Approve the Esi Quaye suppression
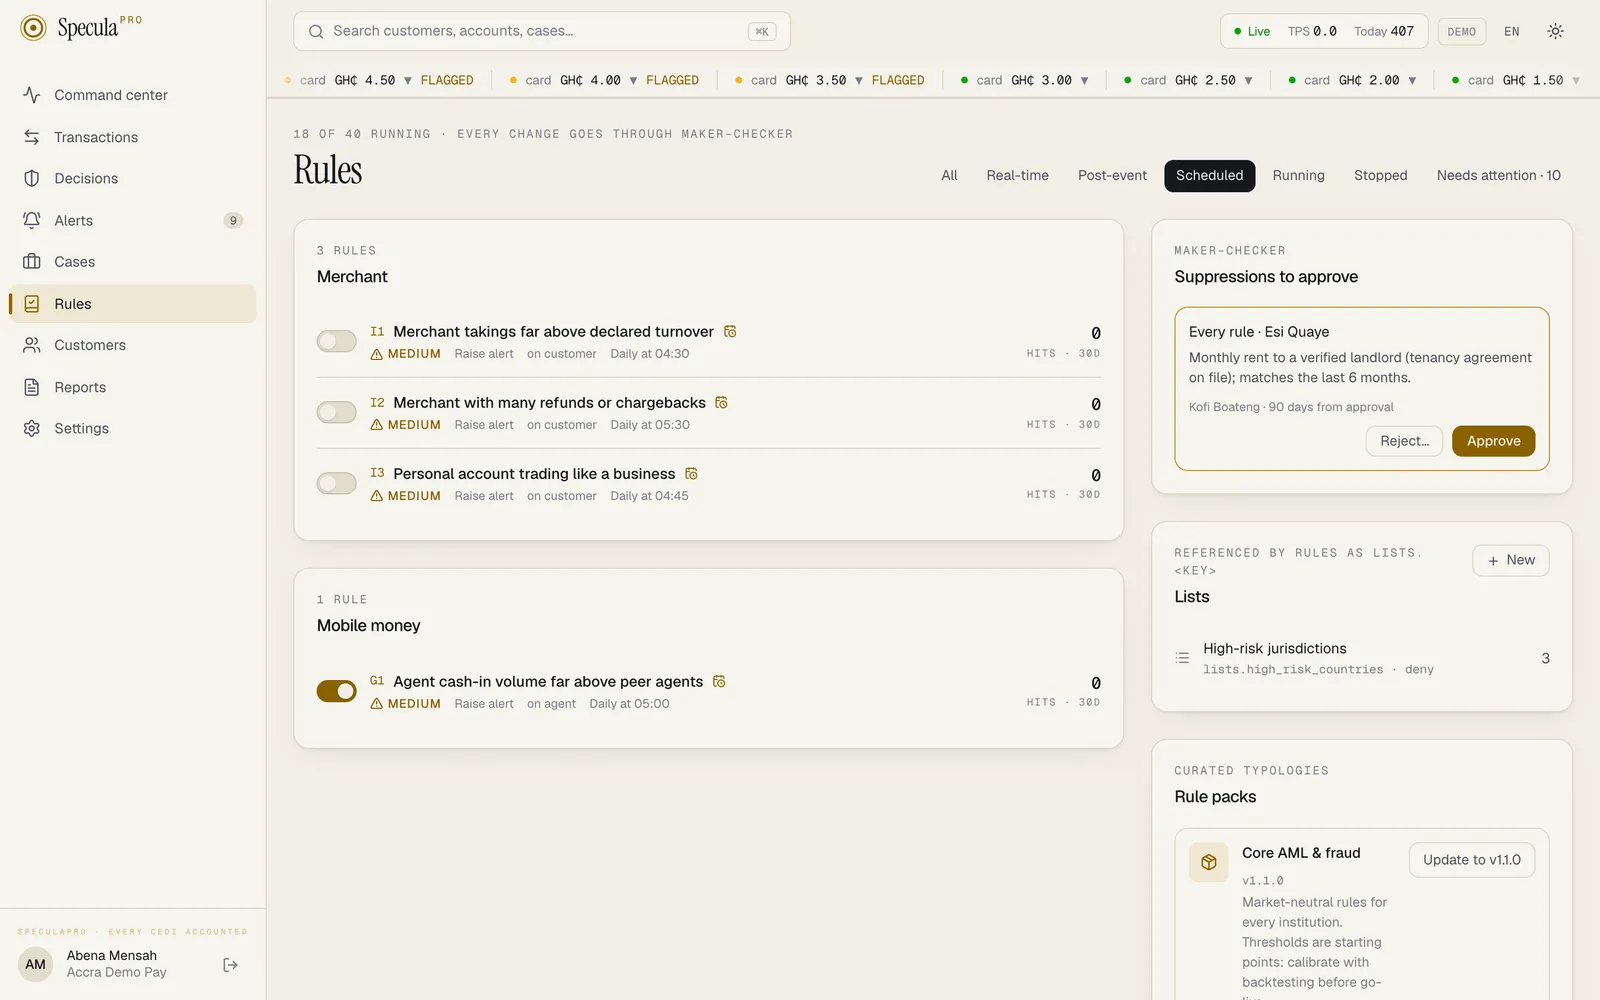The height and width of the screenshot is (1000, 1600). point(1493,441)
